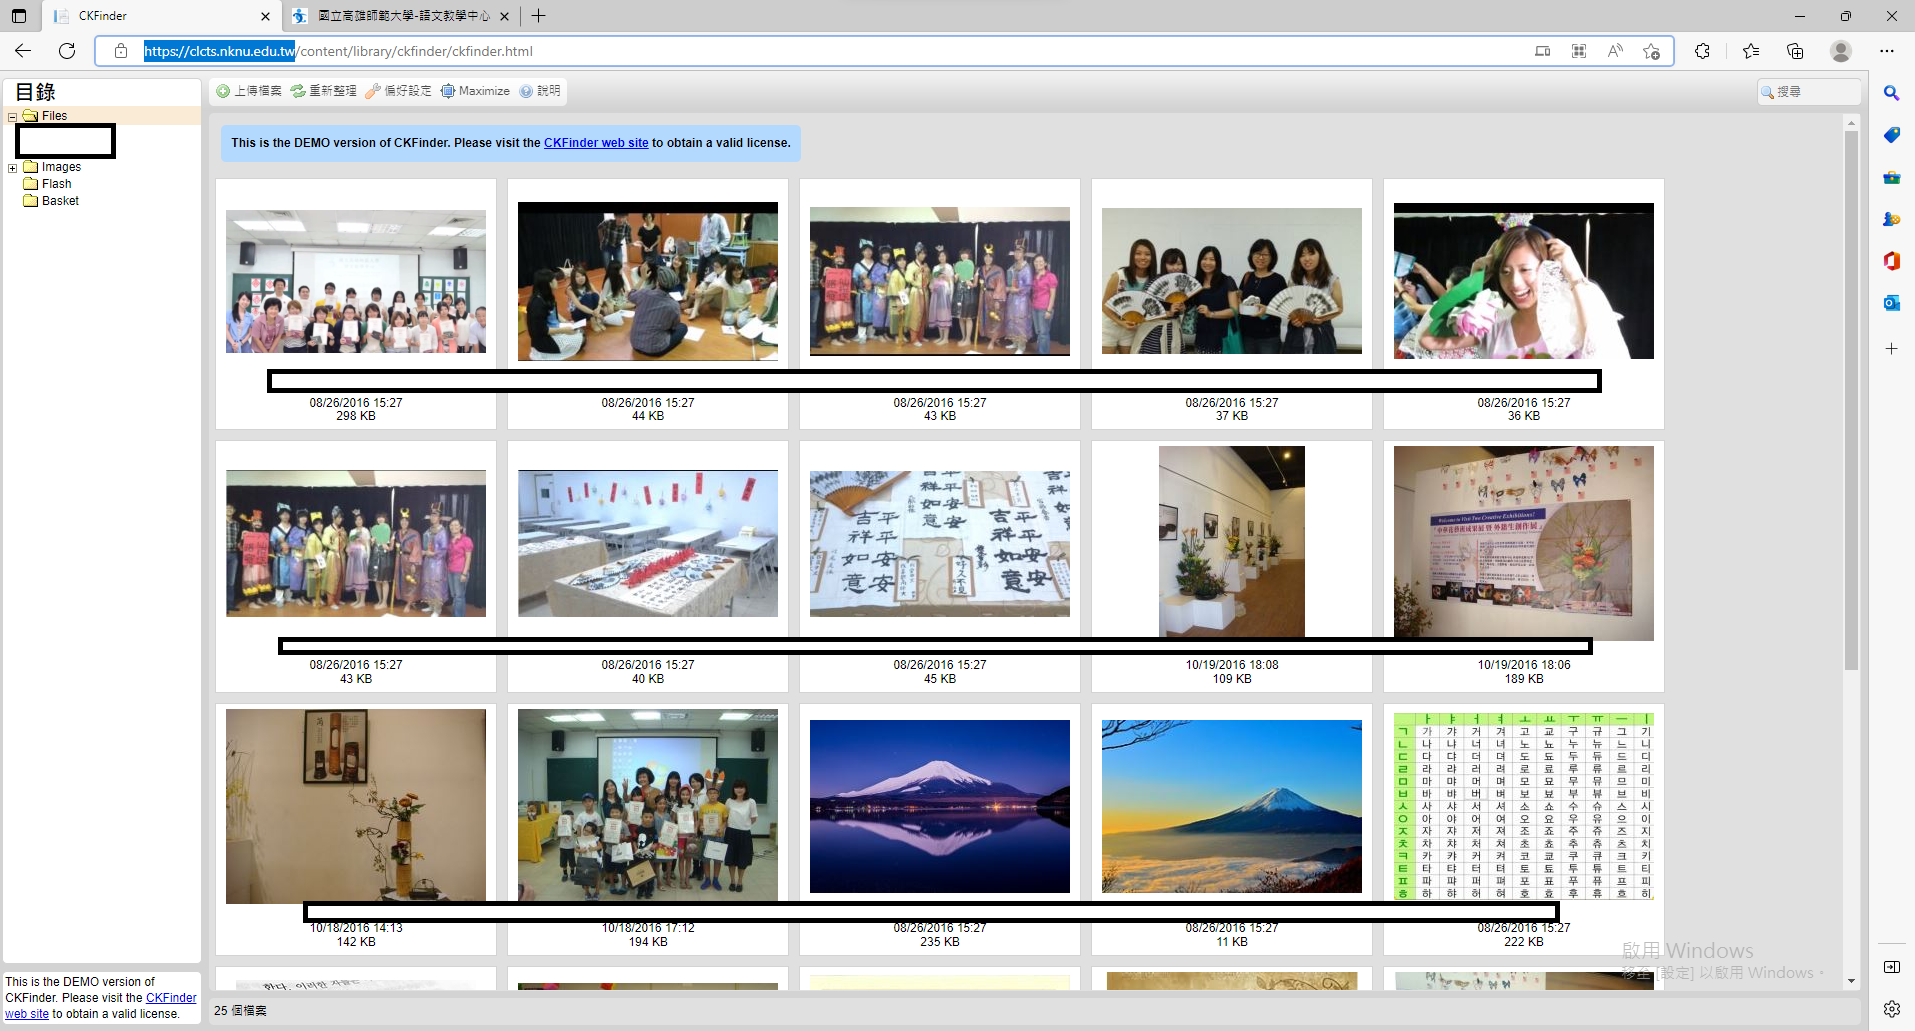Open browser Settings and more menu

[x=1887, y=51]
